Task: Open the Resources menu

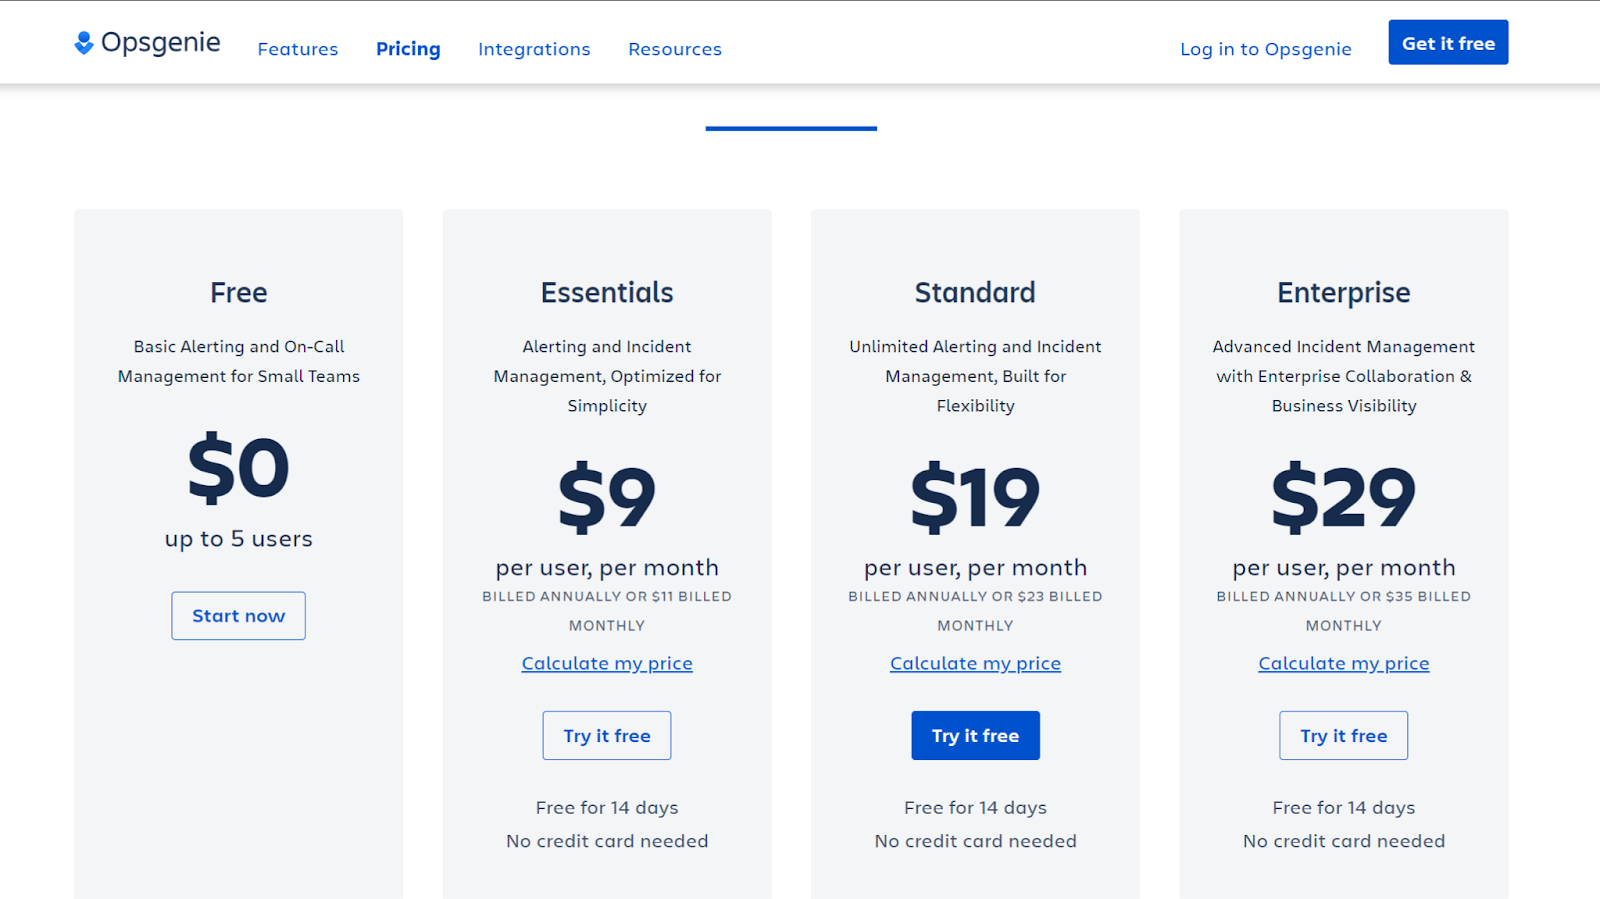Action: pyautogui.click(x=675, y=49)
